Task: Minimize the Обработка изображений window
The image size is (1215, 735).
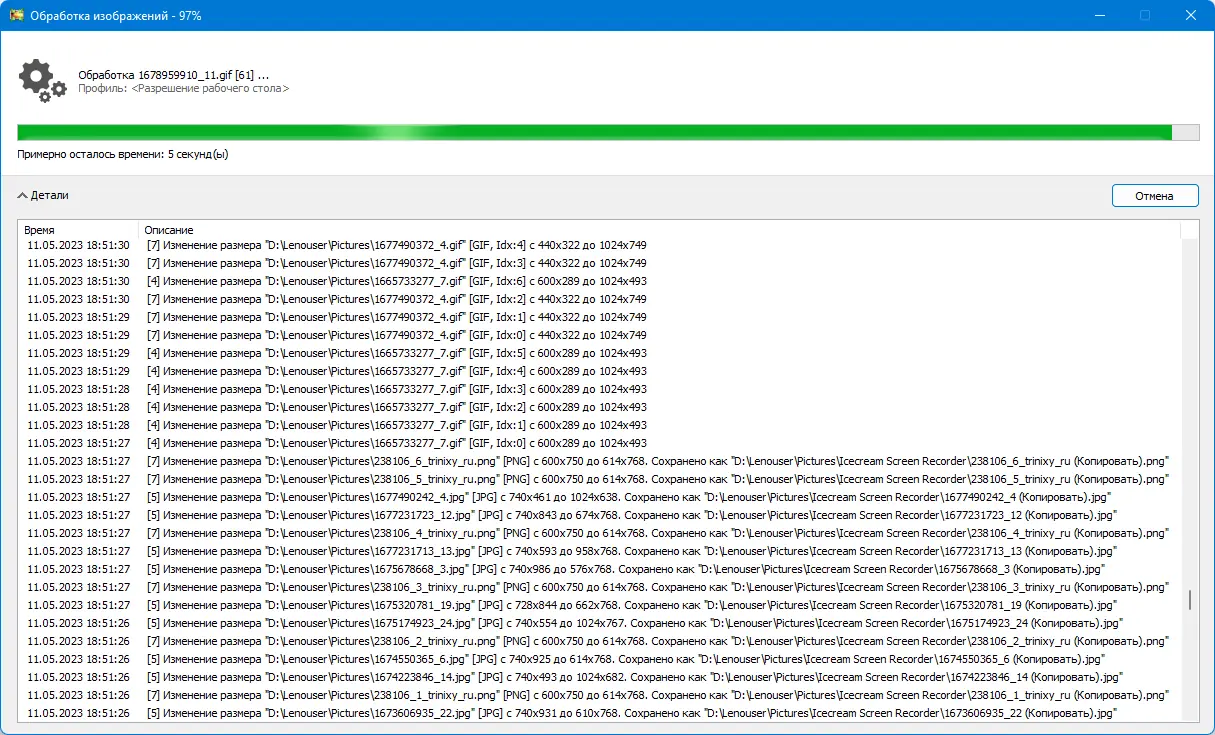Action: tap(1099, 16)
